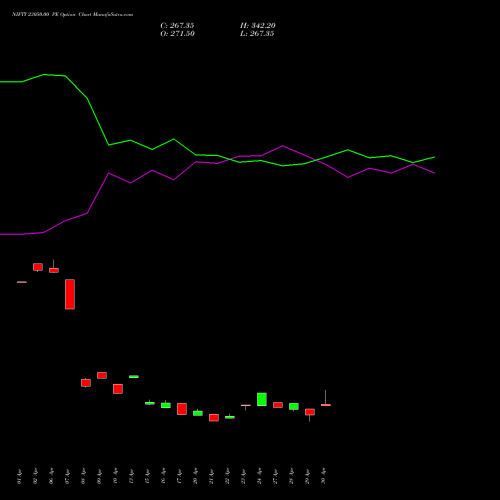500x500 pixels.
Task: Select the small green candle above 22 Apr
Action: click(230, 417)
